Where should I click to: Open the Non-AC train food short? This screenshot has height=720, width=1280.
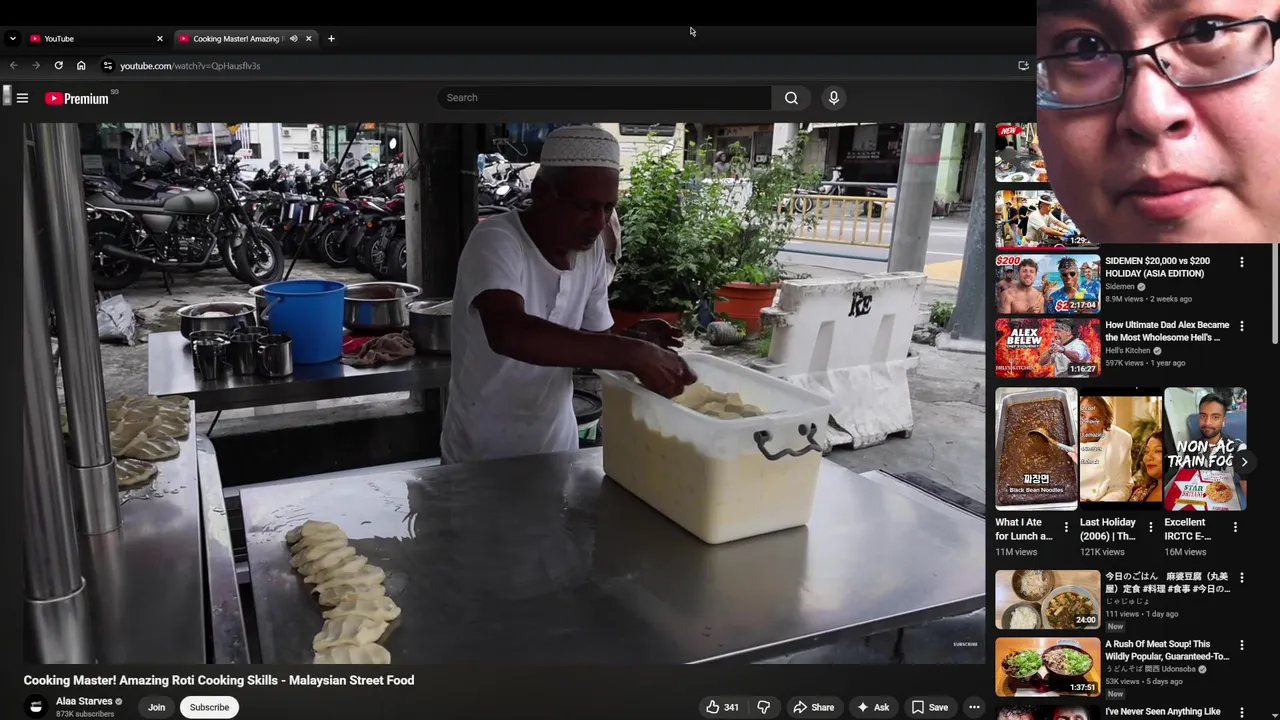click(1205, 449)
